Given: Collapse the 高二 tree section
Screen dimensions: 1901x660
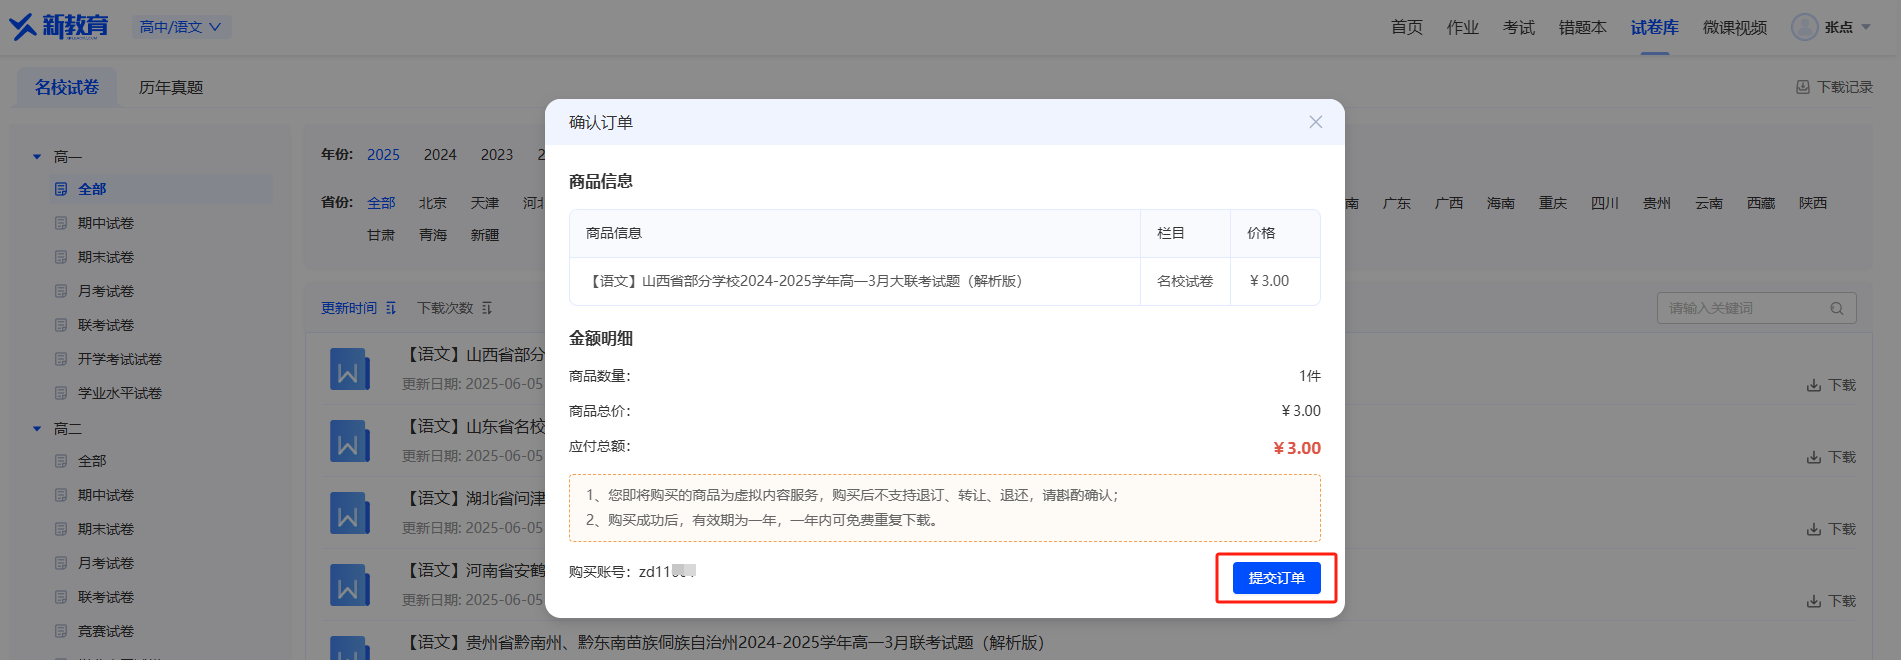Looking at the screenshot, I should (37, 429).
